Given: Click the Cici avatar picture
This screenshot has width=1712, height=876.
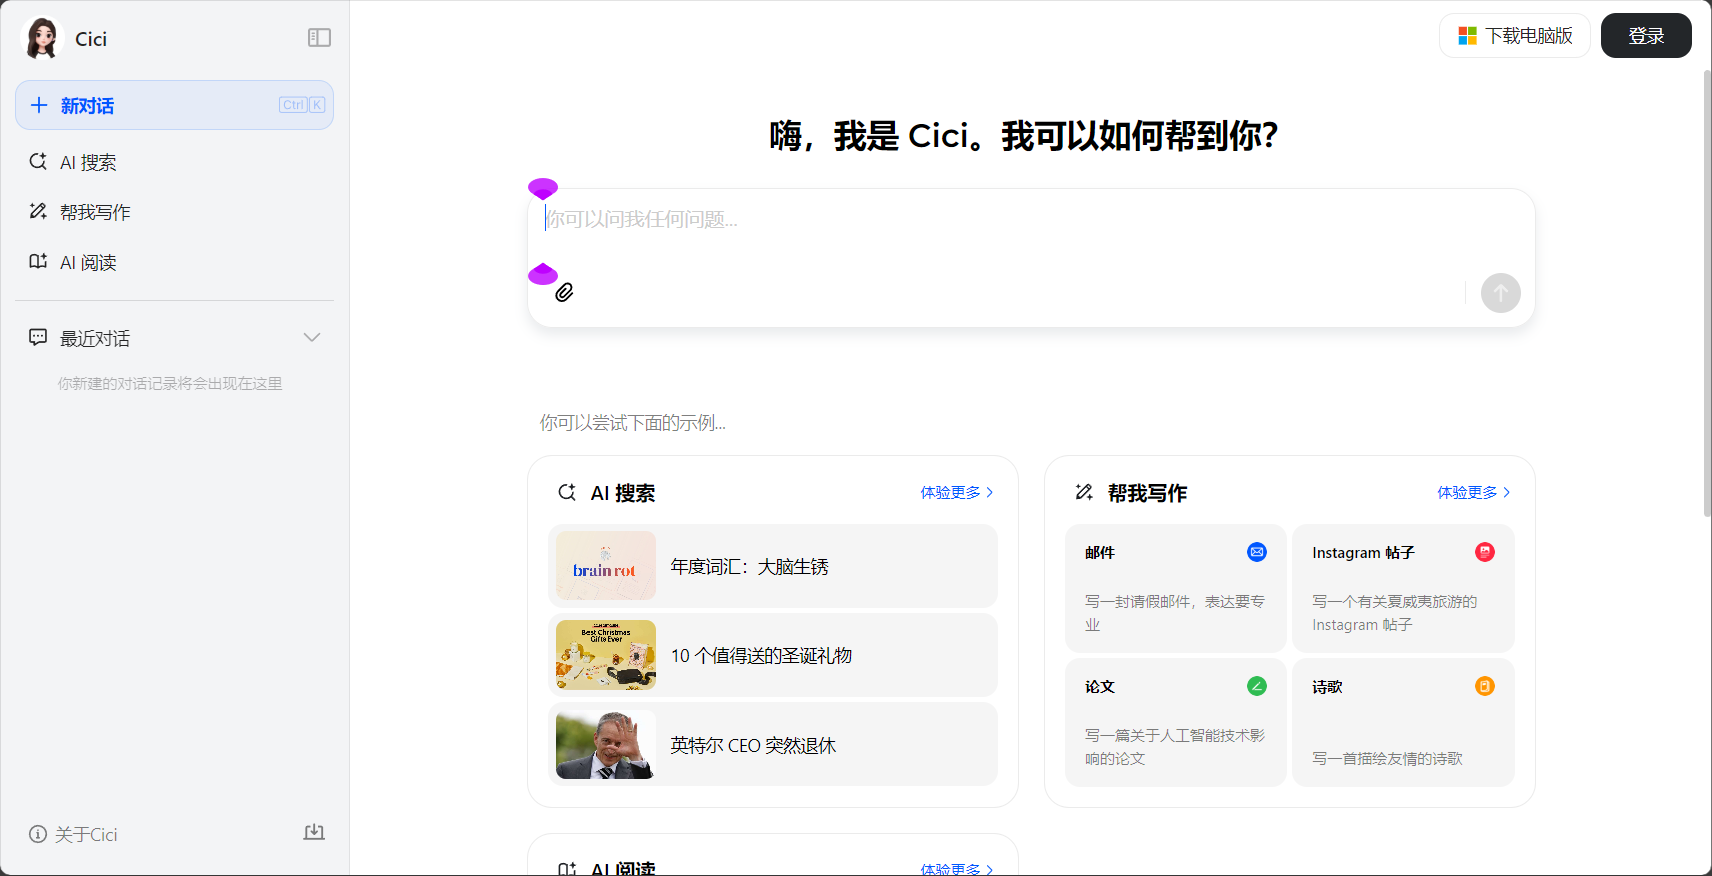Looking at the screenshot, I should 42,38.
